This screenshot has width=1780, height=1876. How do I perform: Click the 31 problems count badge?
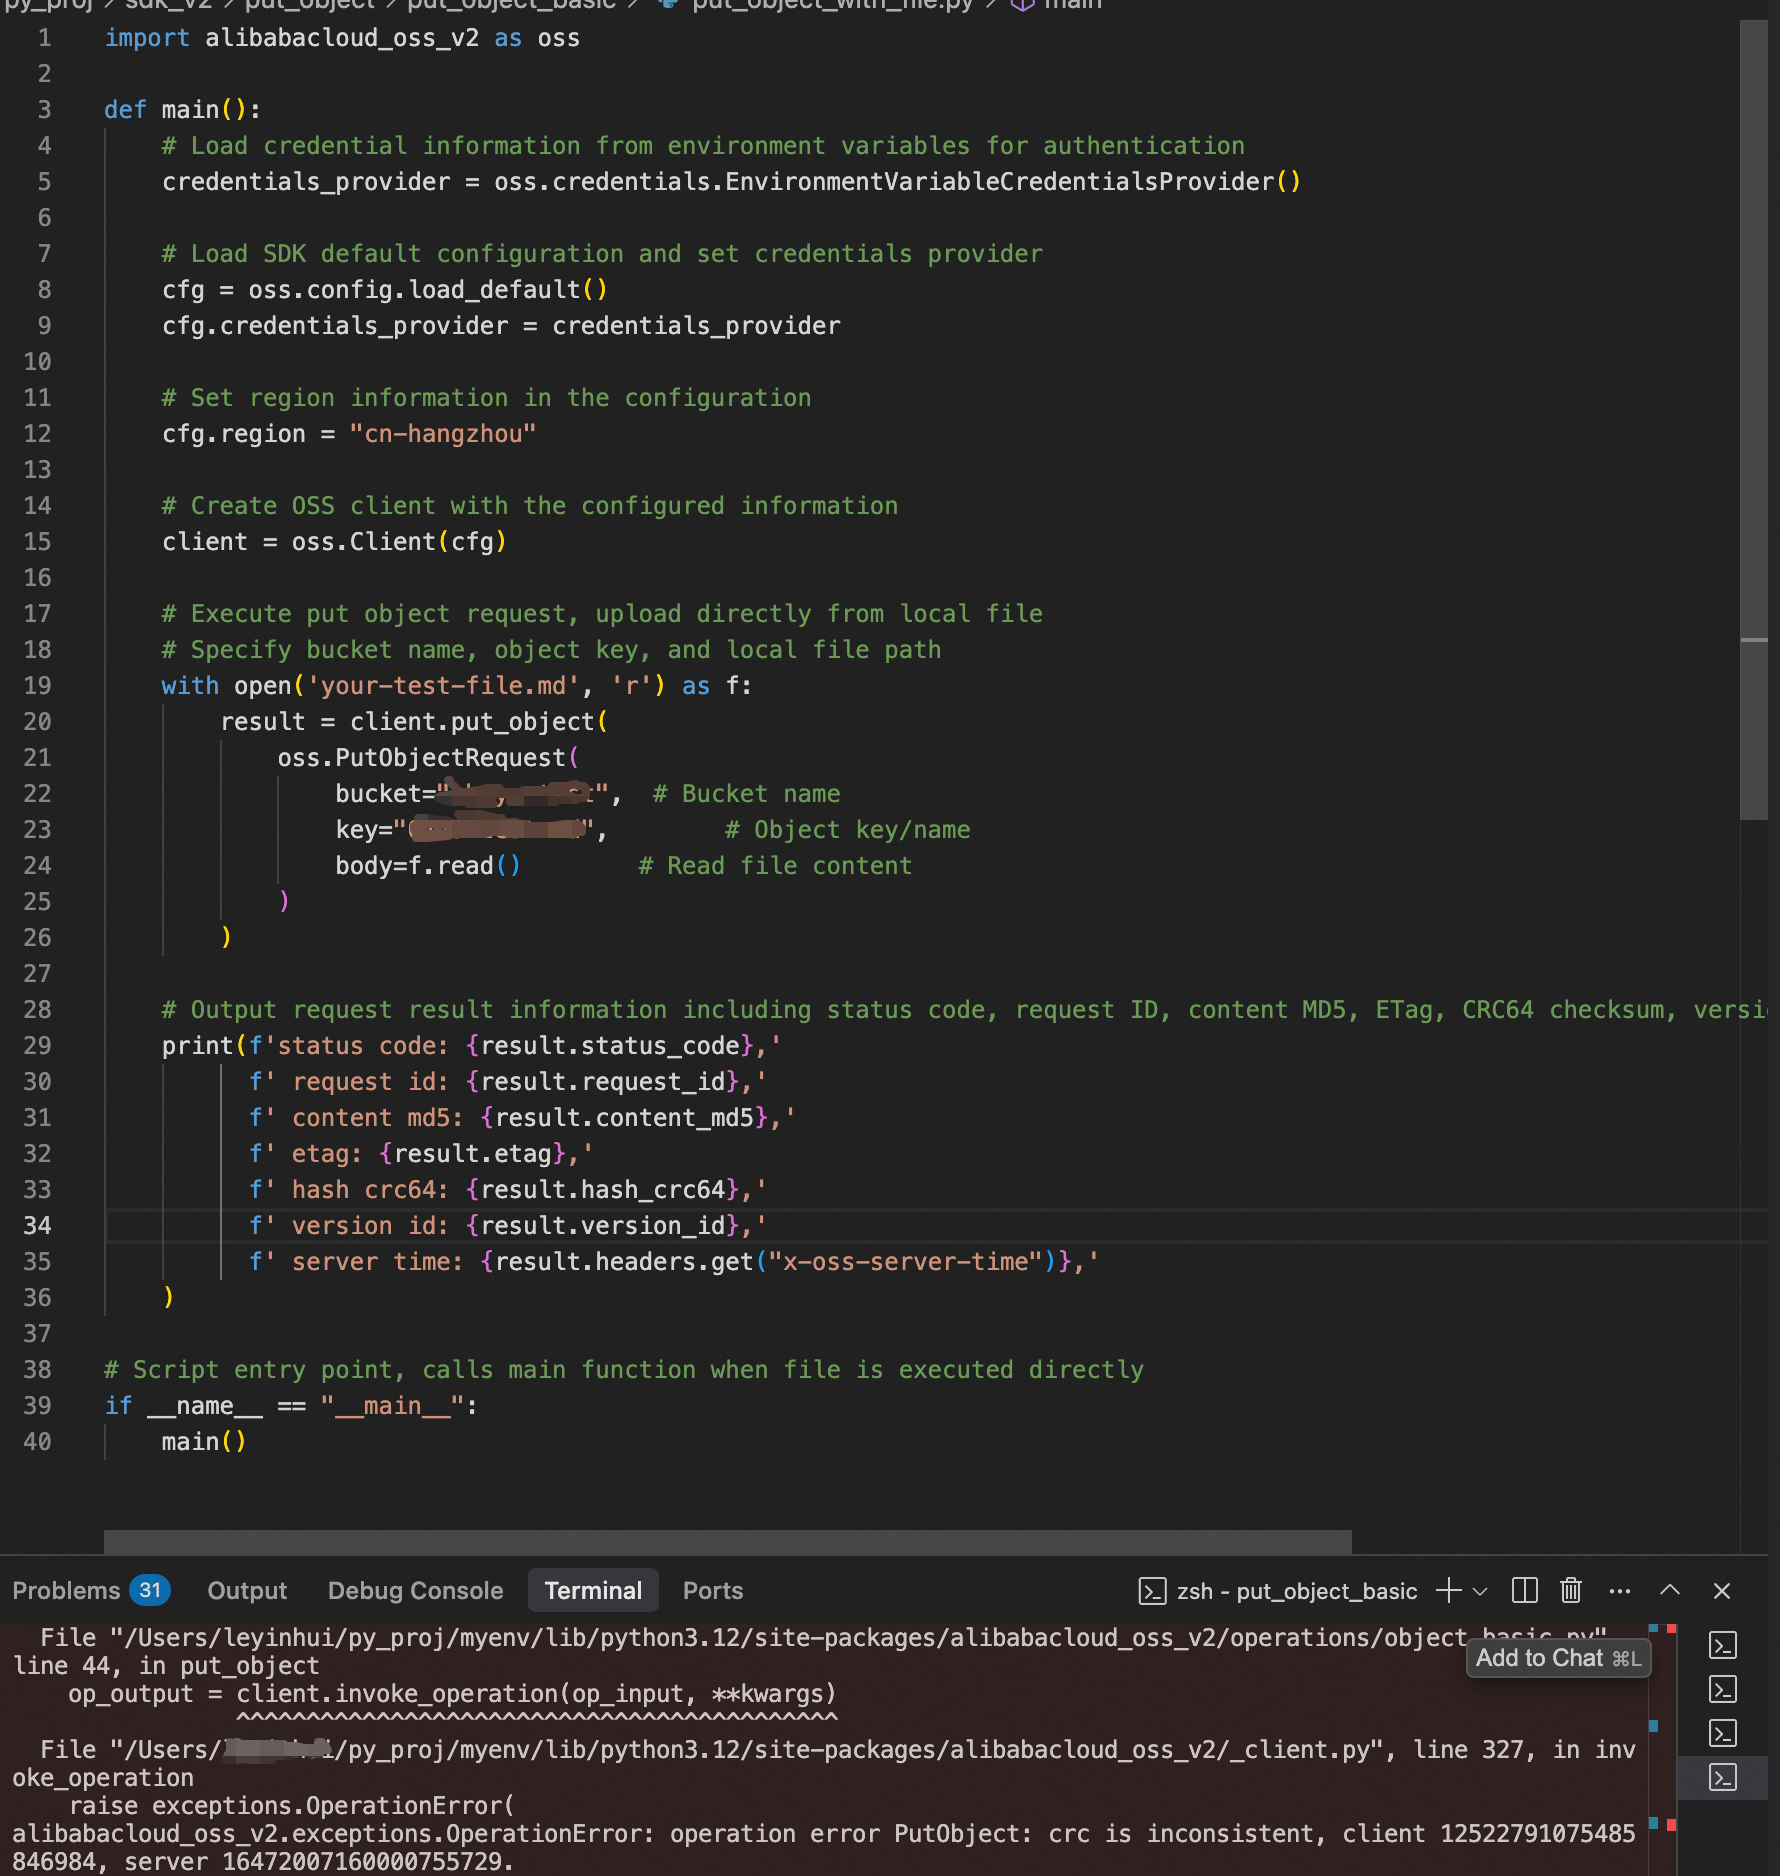click(150, 1590)
